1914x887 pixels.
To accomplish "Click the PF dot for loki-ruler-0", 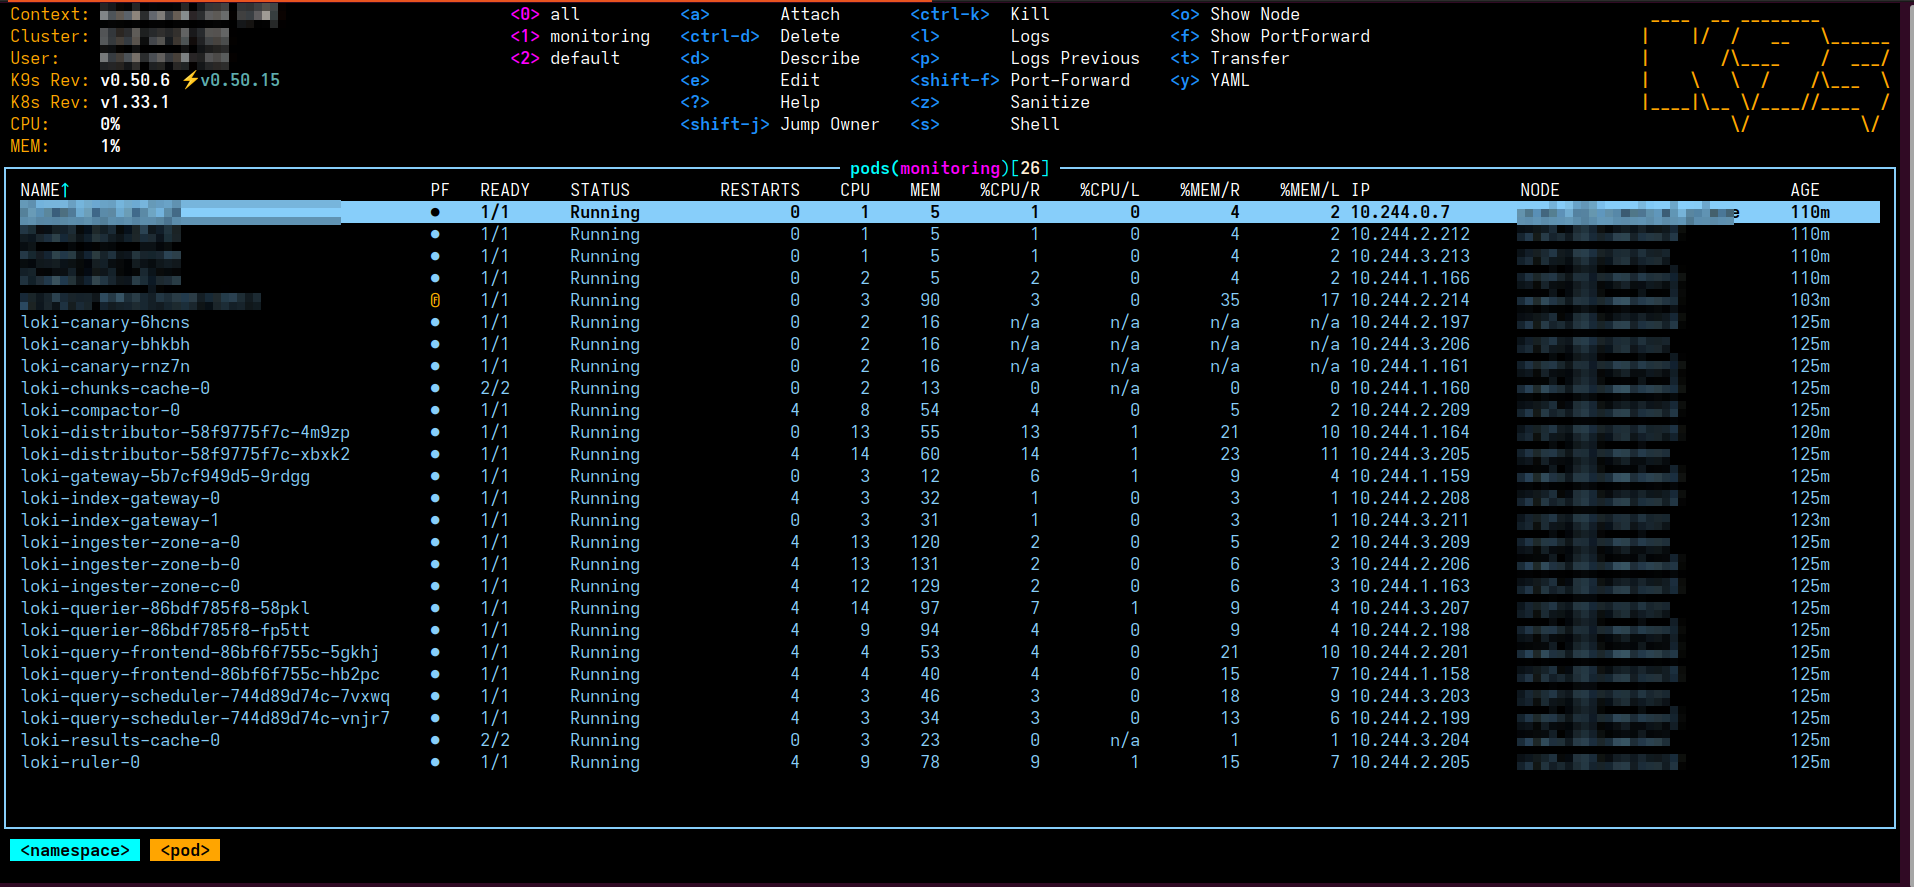I will pos(435,762).
